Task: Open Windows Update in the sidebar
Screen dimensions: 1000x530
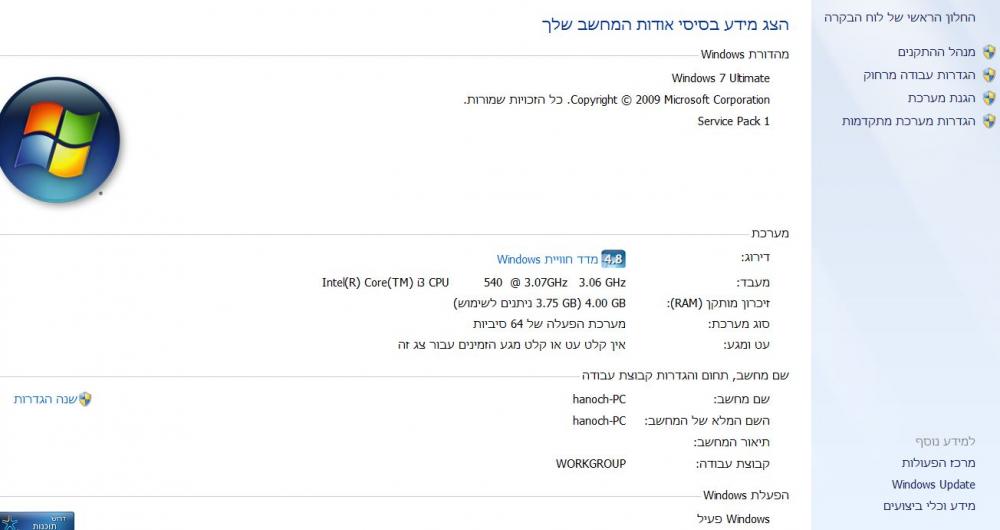Action: click(933, 485)
